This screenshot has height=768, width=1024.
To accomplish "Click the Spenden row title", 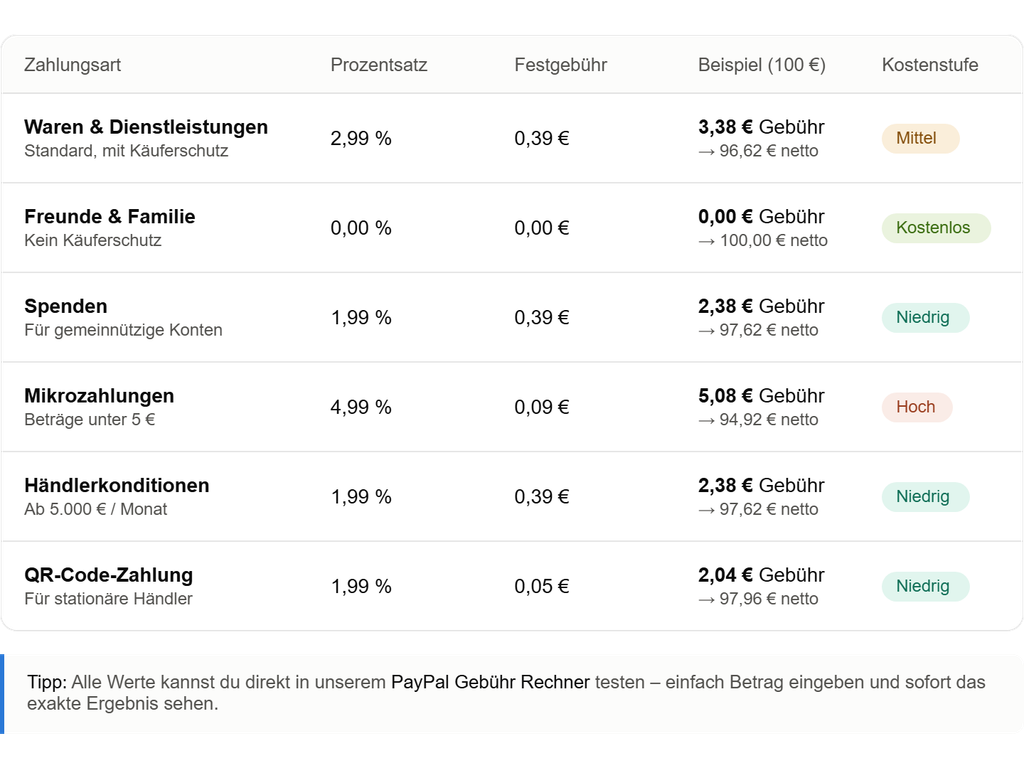I will coord(66,306).
